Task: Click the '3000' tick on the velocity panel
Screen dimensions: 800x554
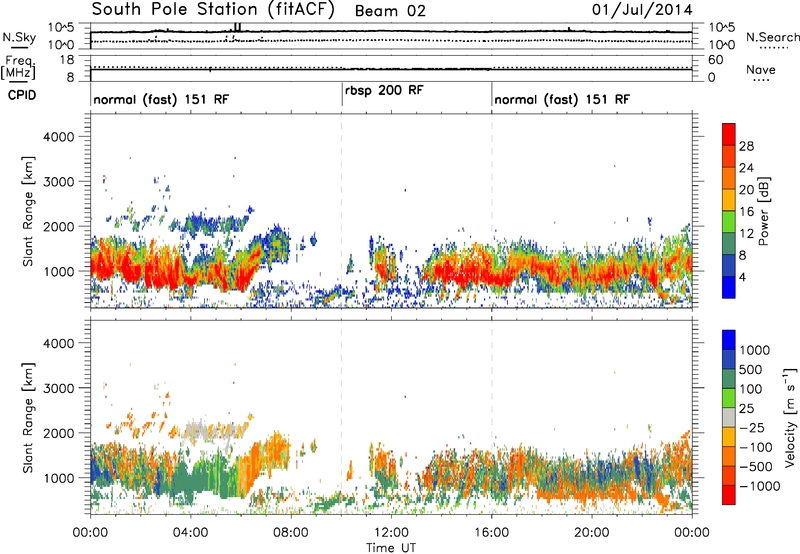Action: pyautogui.click(x=58, y=388)
